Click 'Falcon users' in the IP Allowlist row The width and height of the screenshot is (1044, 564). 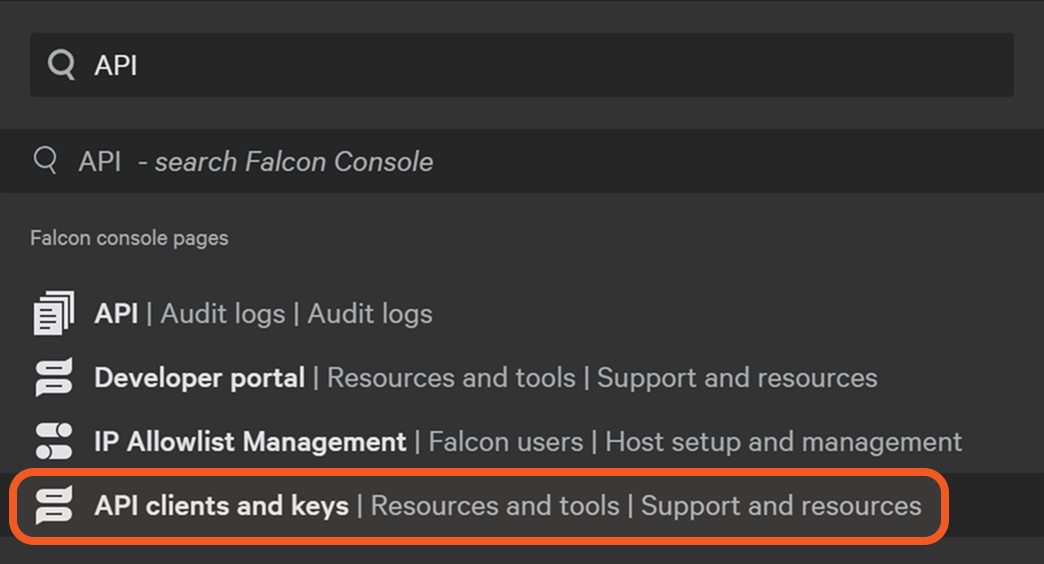[505, 441]
